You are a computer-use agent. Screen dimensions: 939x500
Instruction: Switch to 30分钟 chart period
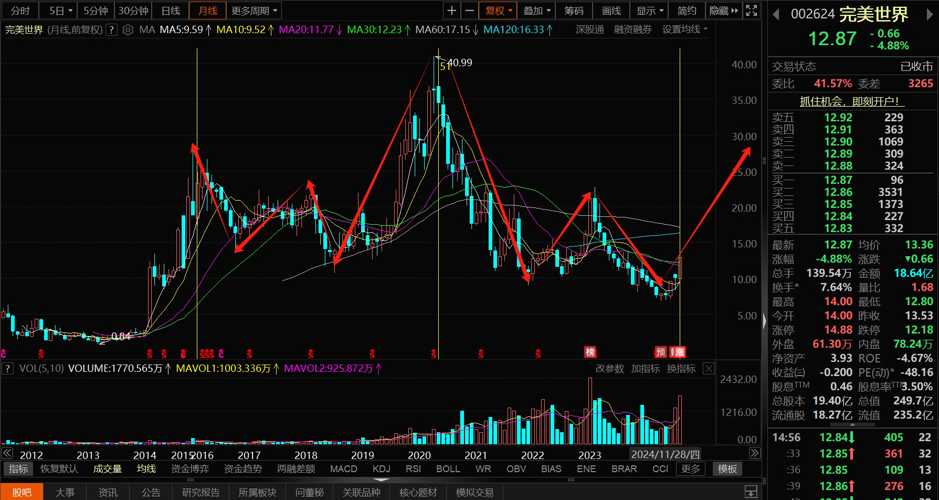click(x=133, y=10)
